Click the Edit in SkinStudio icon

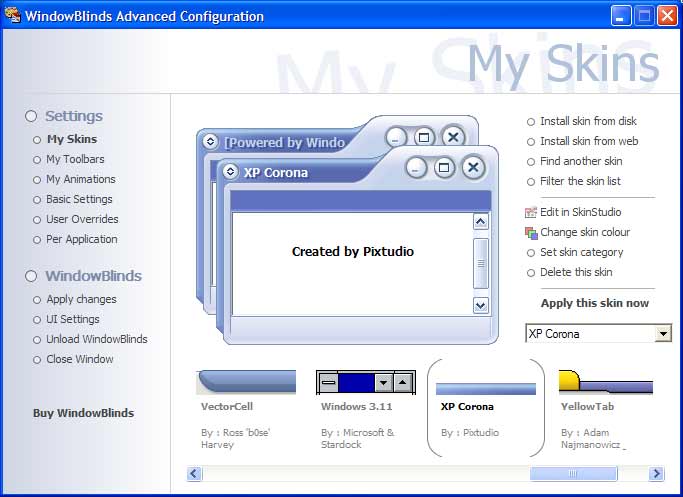point(531,213)
